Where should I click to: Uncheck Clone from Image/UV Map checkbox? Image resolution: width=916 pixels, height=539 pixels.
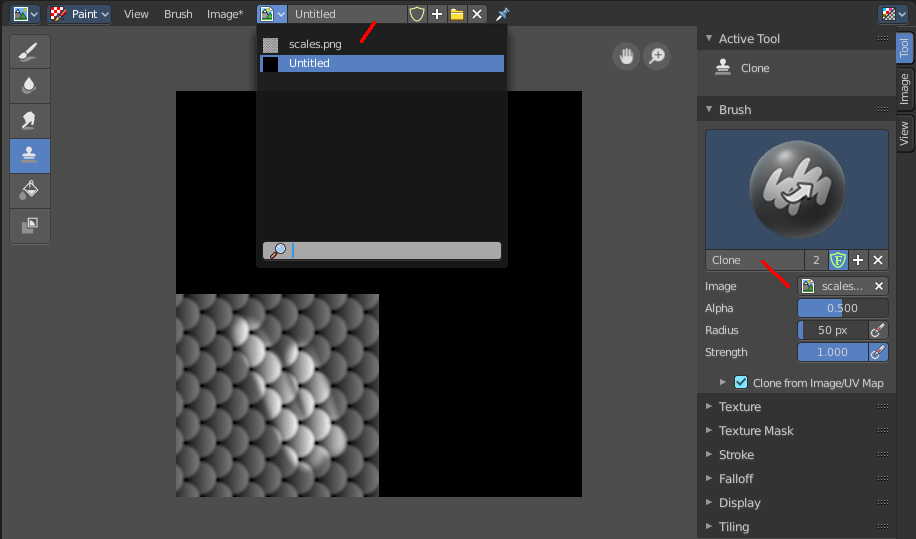(741, 382)
